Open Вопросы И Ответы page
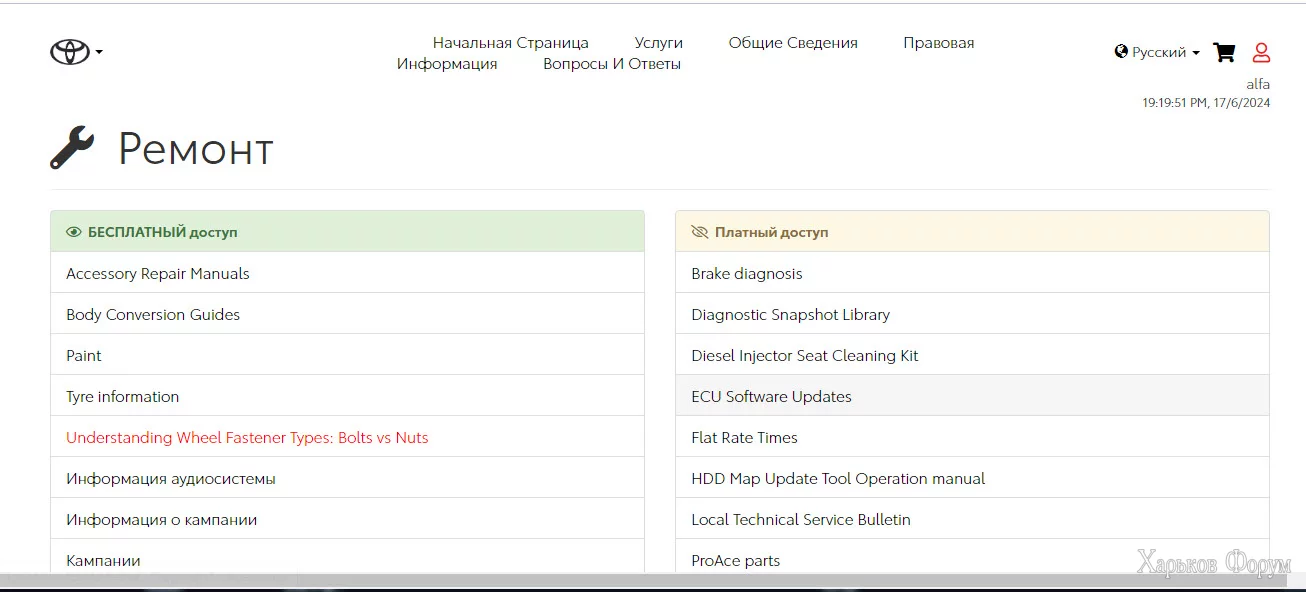 click(x=612, y=64)
